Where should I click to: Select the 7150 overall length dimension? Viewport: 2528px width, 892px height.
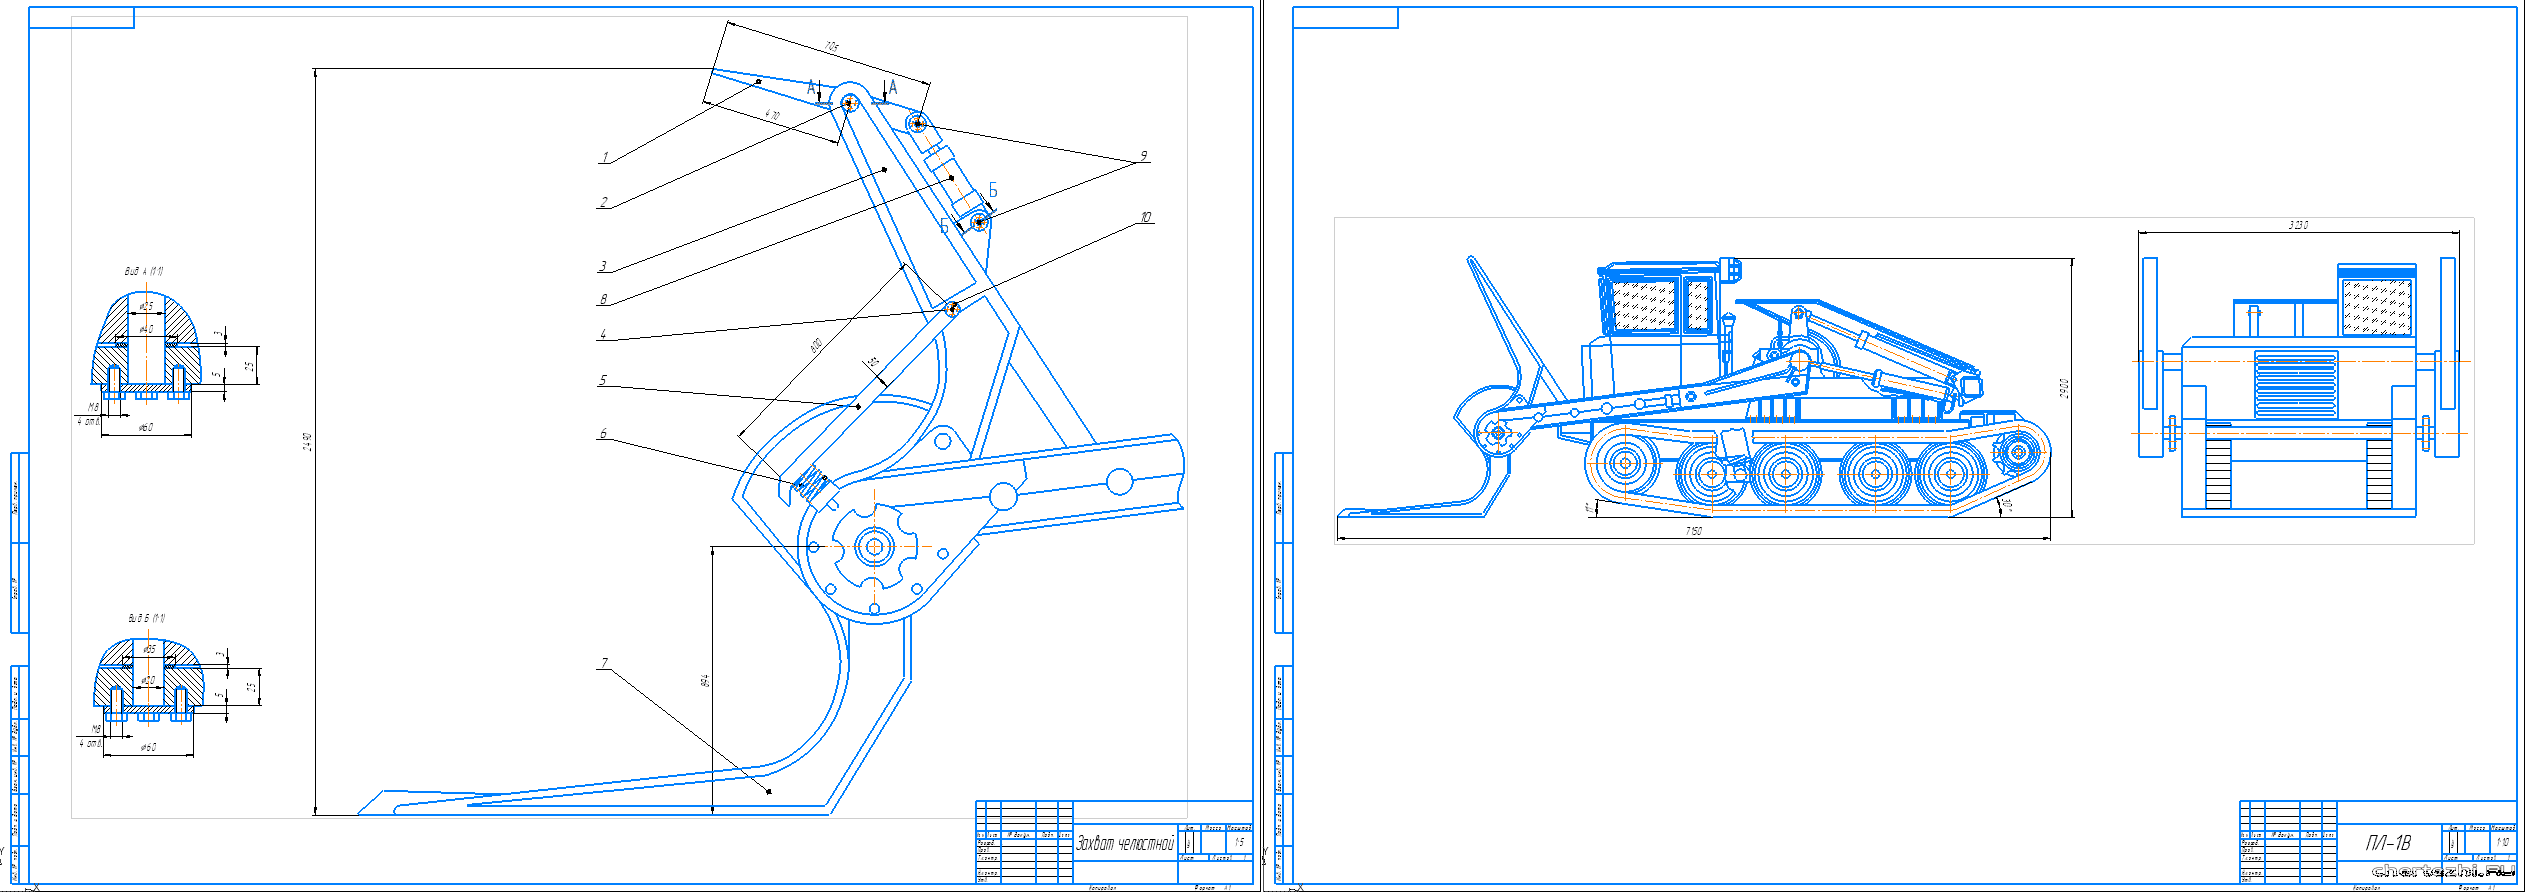[x=1693, y=531]
